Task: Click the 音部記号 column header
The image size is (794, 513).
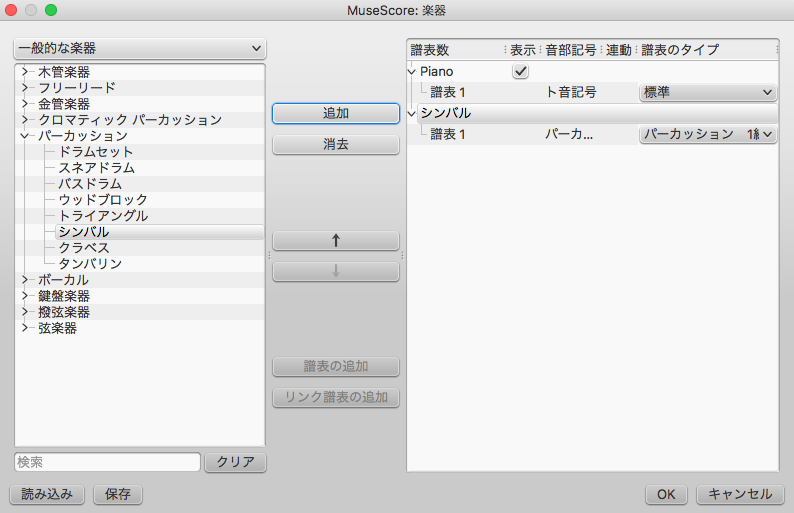Action: click(571, 50)
